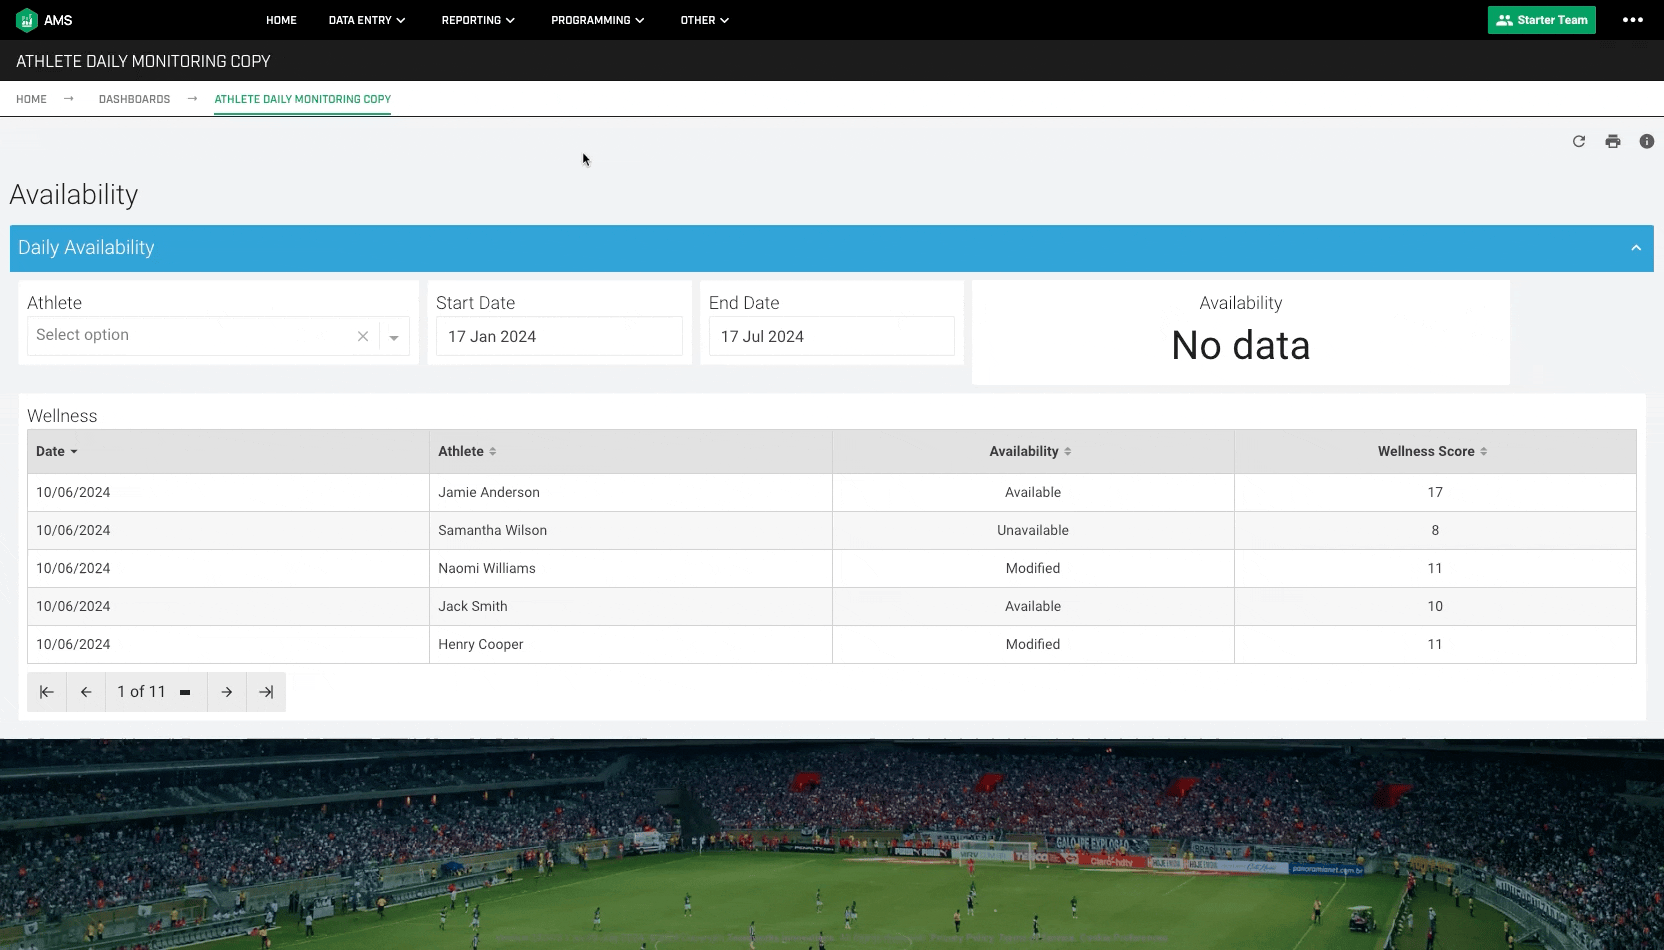Click the Wellness Score value 8
The width and height of the screenshot is (1664, 950).
tap(1435, 530)
